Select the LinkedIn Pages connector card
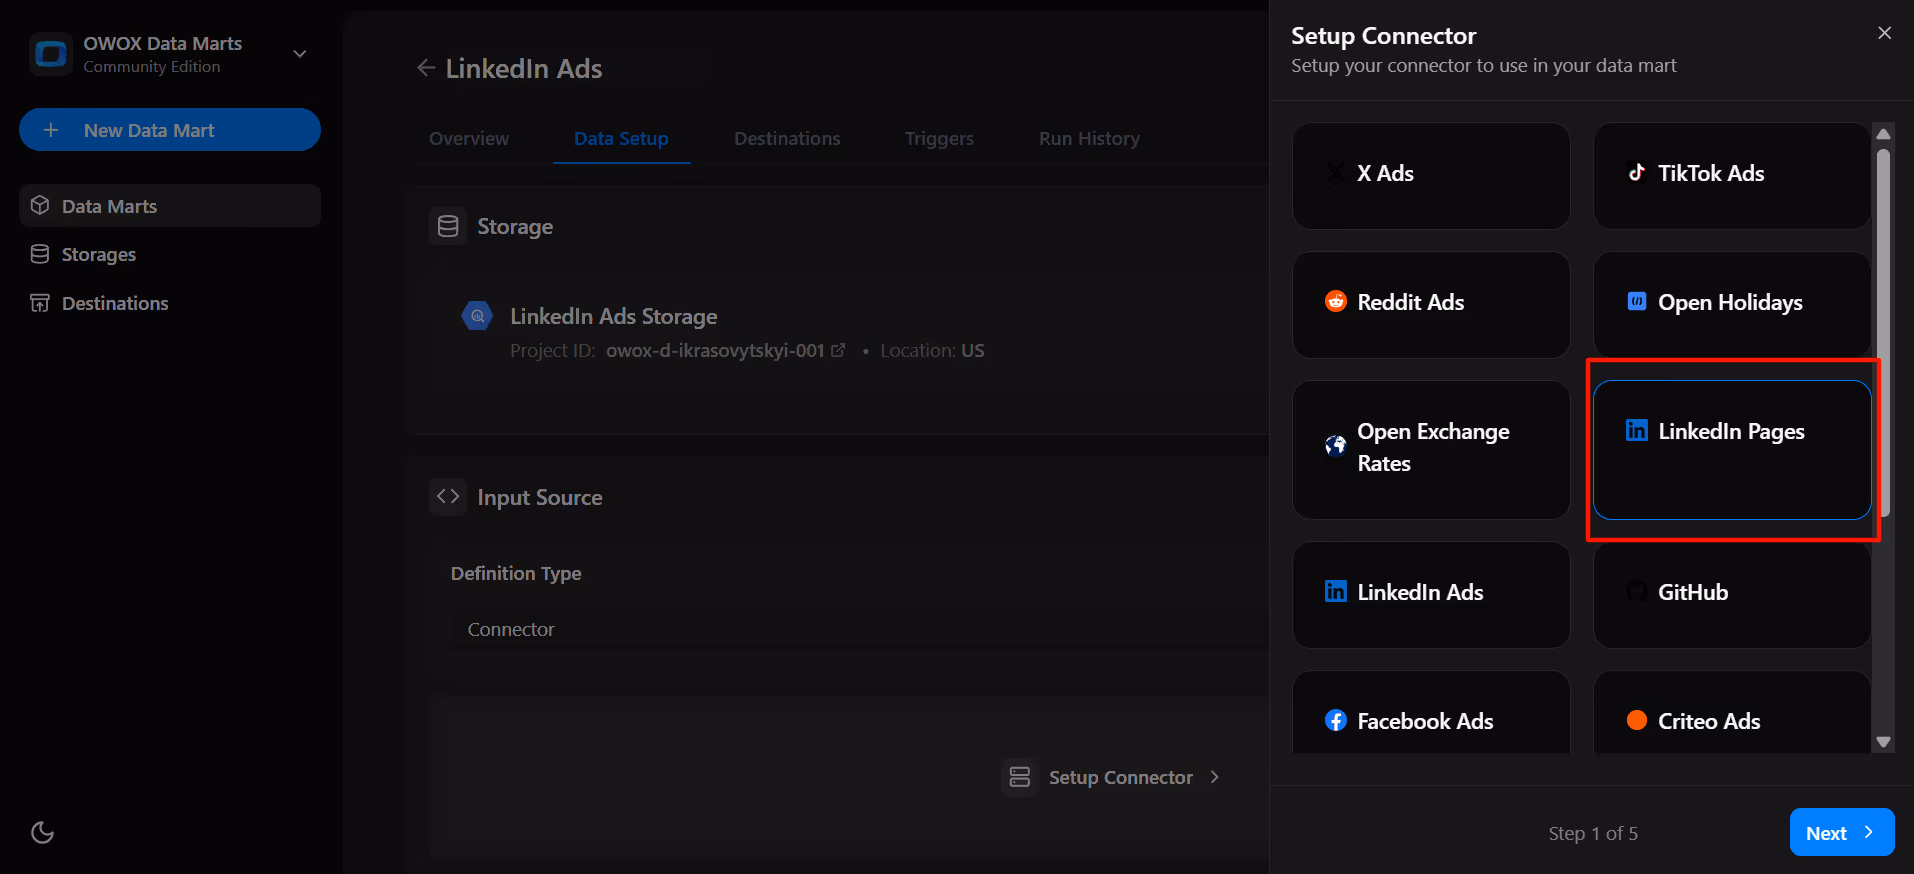 pyautogui.click(x=1732, y=450)
